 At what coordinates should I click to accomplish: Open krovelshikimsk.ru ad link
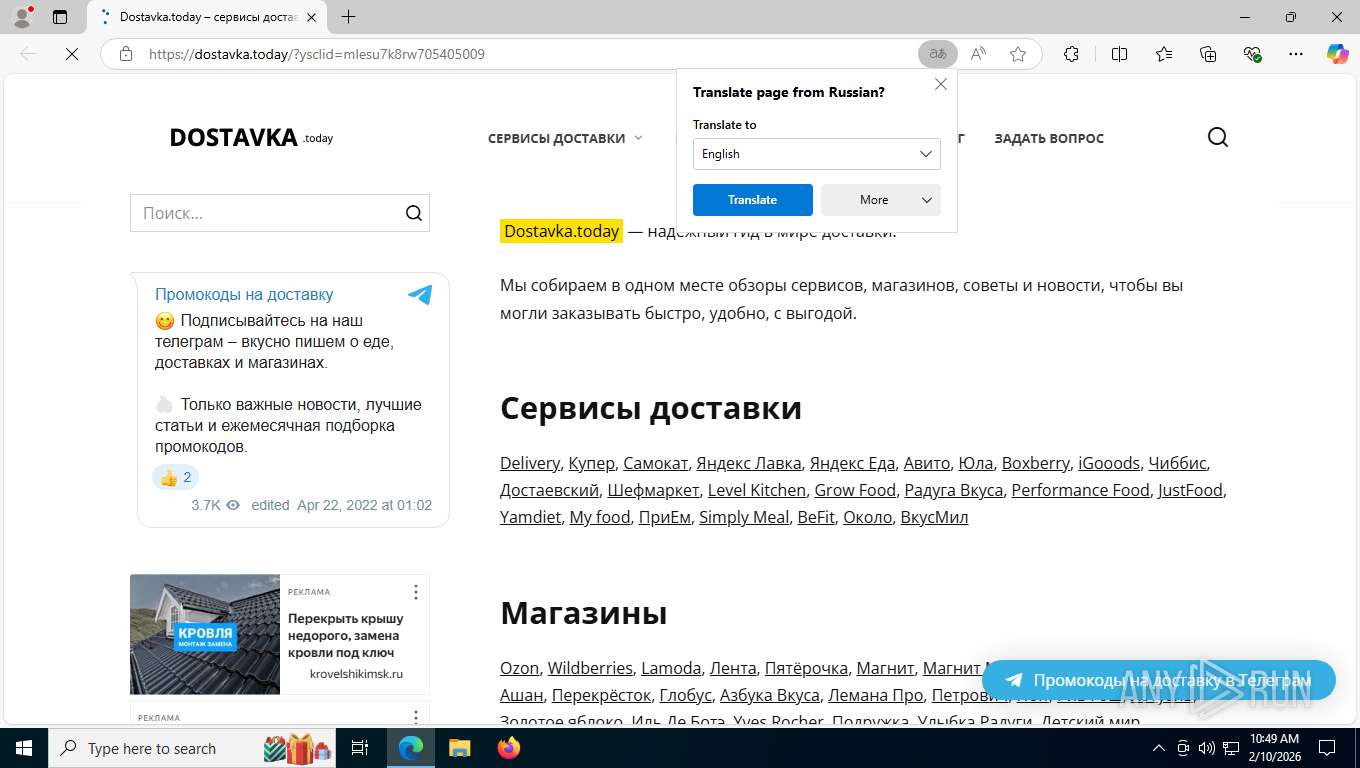(x=356, y=674)
